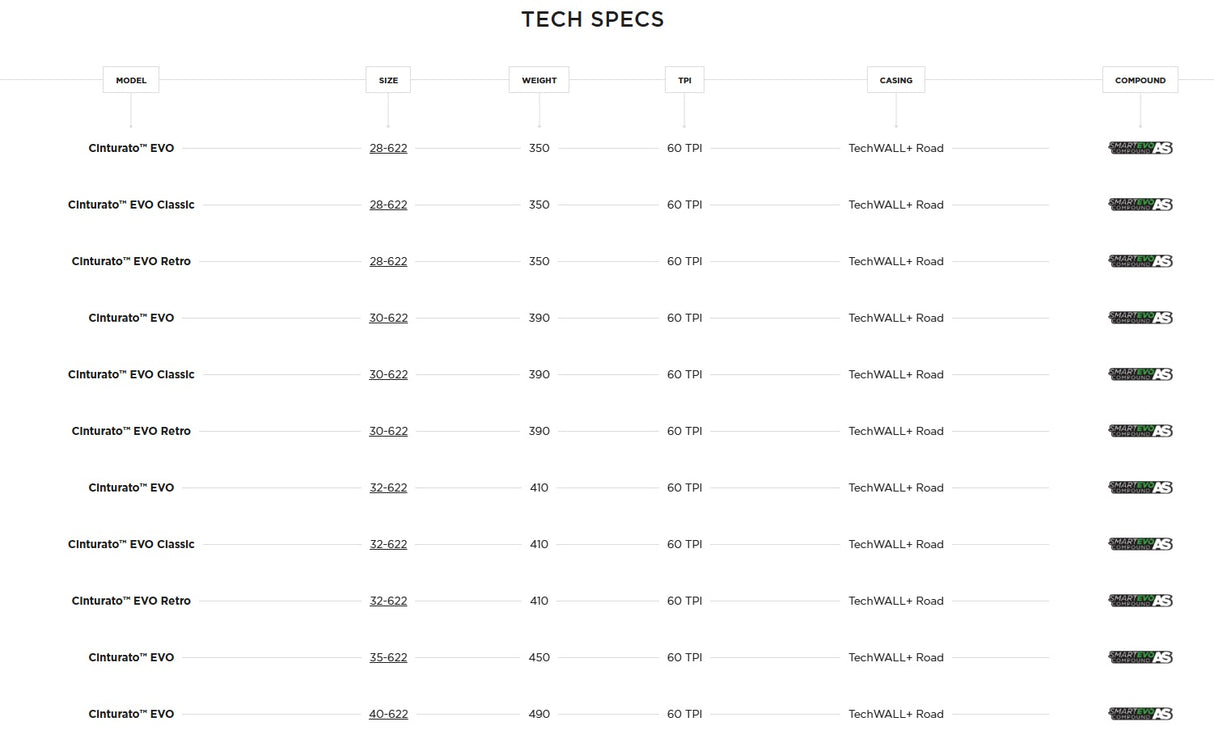Click the TechWALL+ Road casing in 40-622 row
Viewport: 1214px width, 747px height.
pyautogui.click(x=896, y=714)
